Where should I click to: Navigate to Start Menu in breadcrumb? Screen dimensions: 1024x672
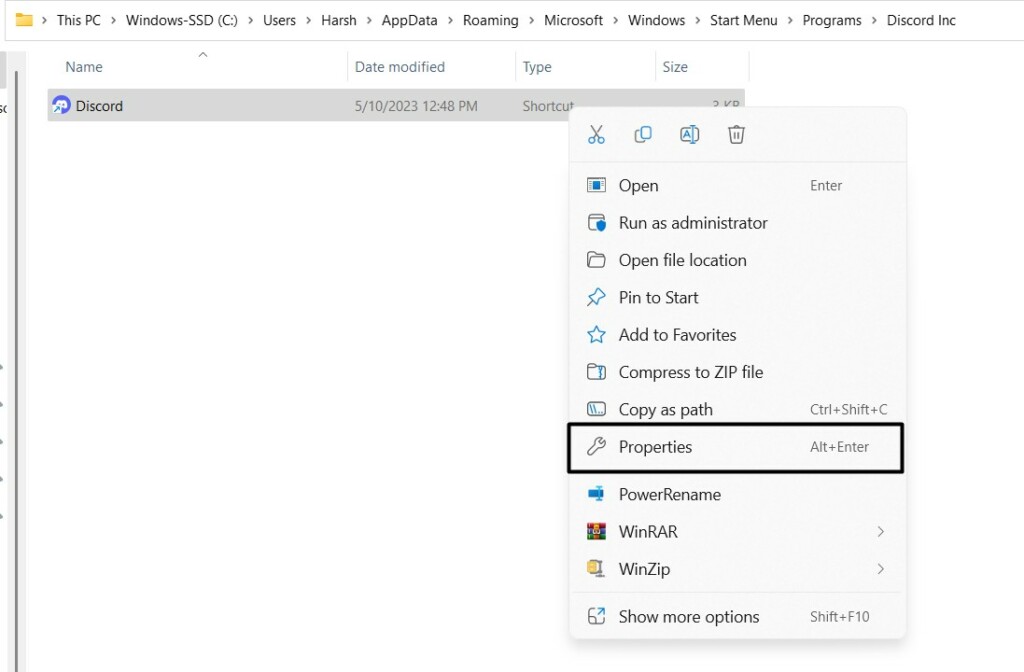[x=743, y=20]
